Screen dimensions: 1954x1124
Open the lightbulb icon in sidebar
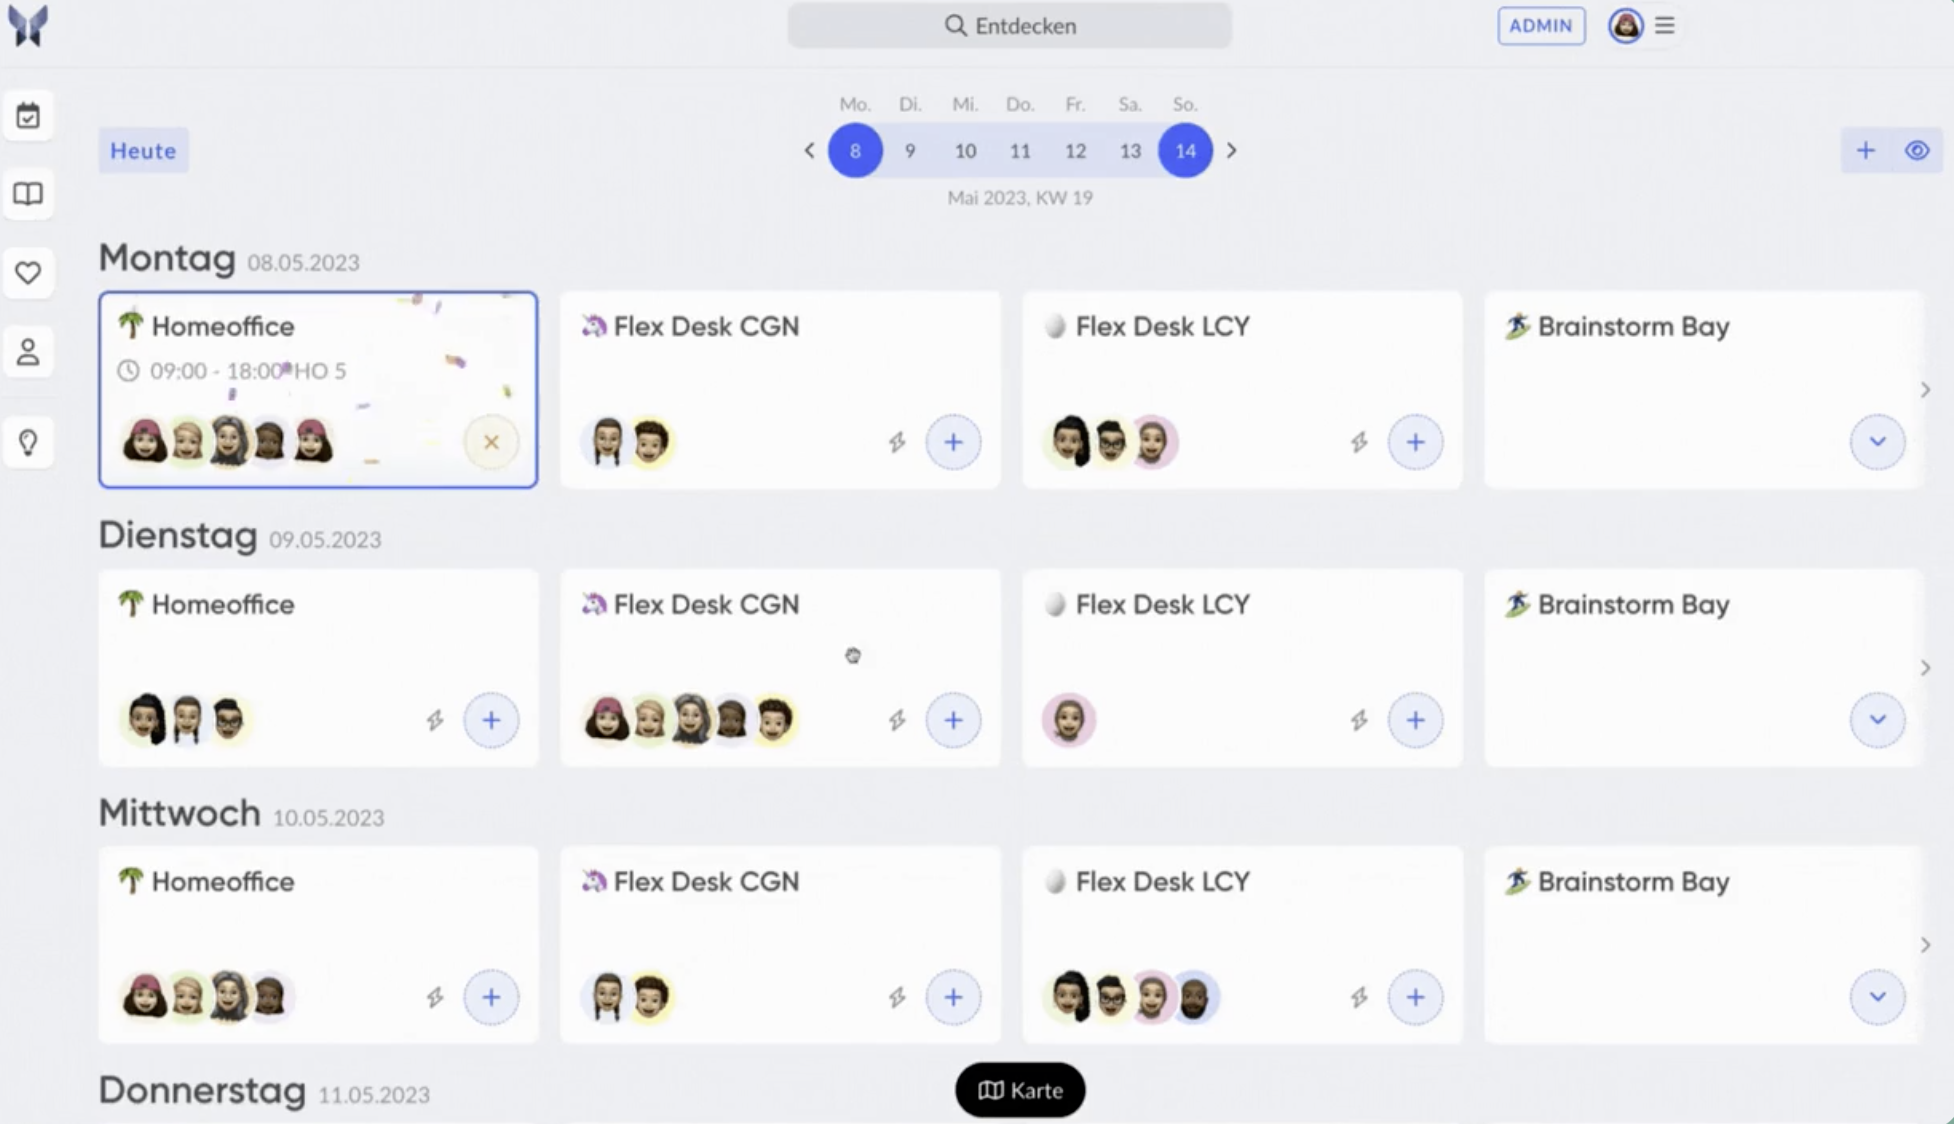point(28,442)
